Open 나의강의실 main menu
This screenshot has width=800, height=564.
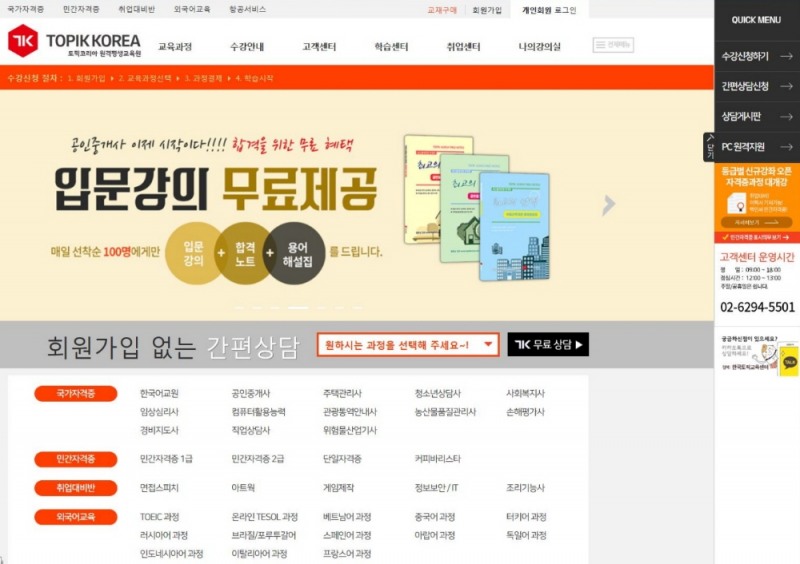(539, 46)
